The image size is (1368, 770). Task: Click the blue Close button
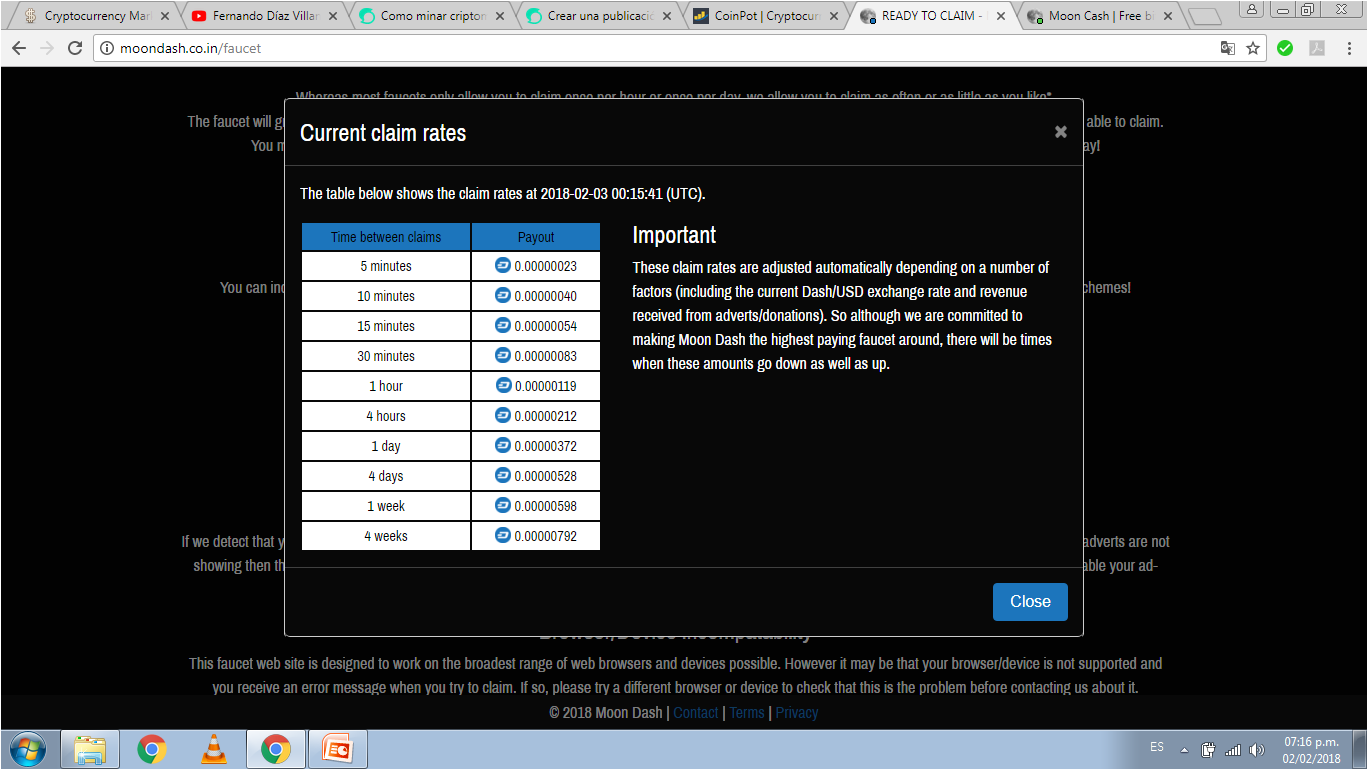pyautogui.click(x=1030, y=602)
